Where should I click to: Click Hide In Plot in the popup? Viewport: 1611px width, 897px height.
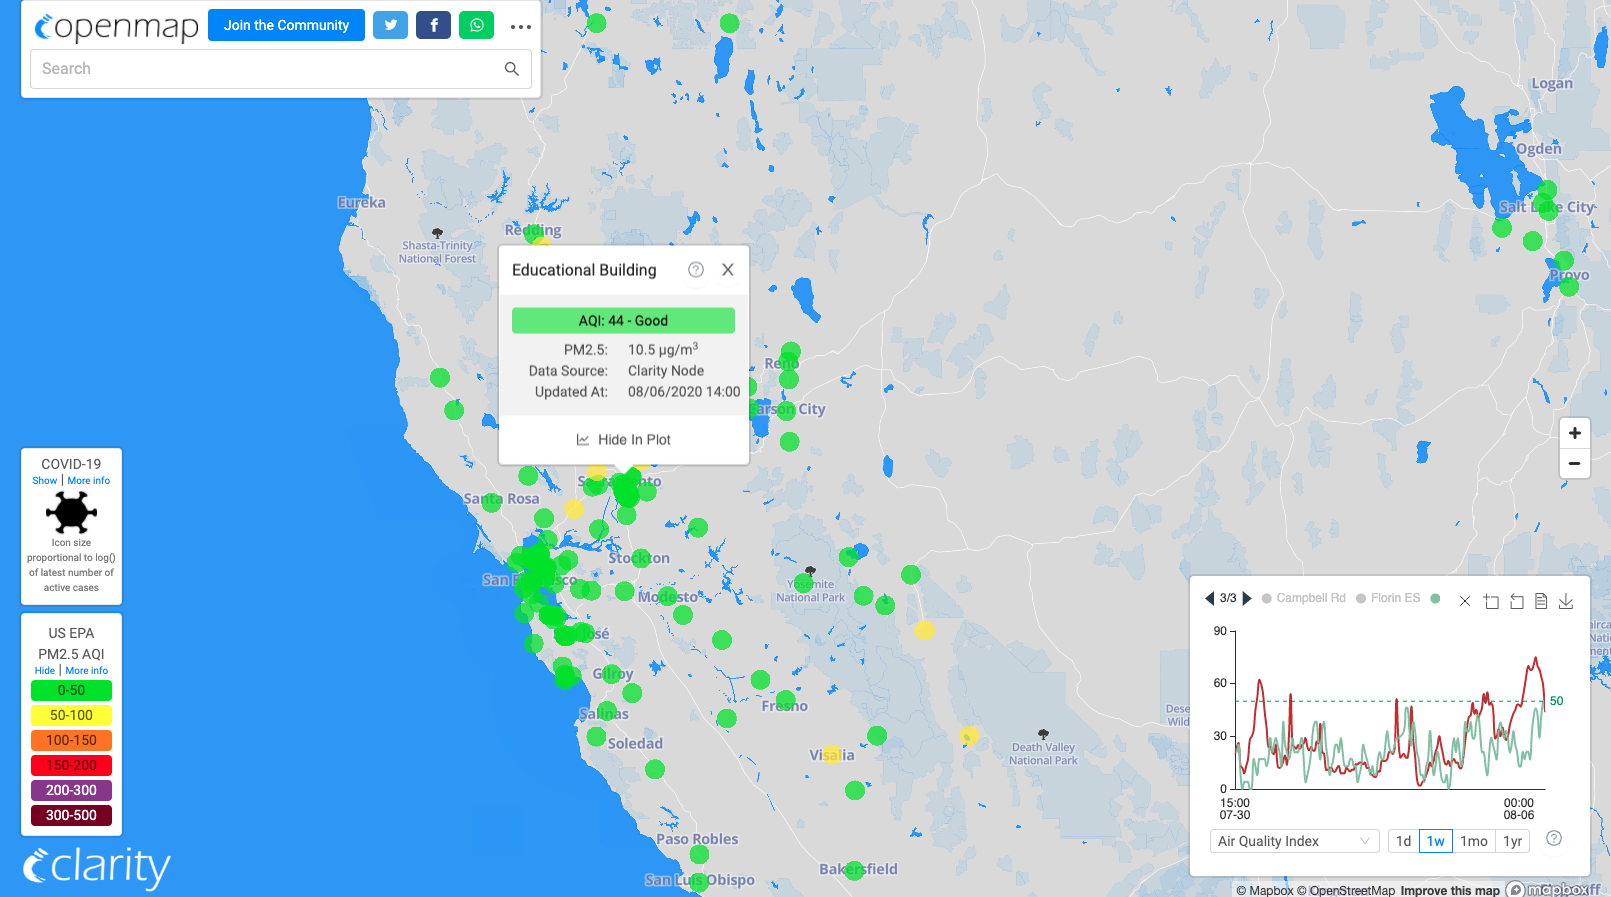tap(623, 440)
